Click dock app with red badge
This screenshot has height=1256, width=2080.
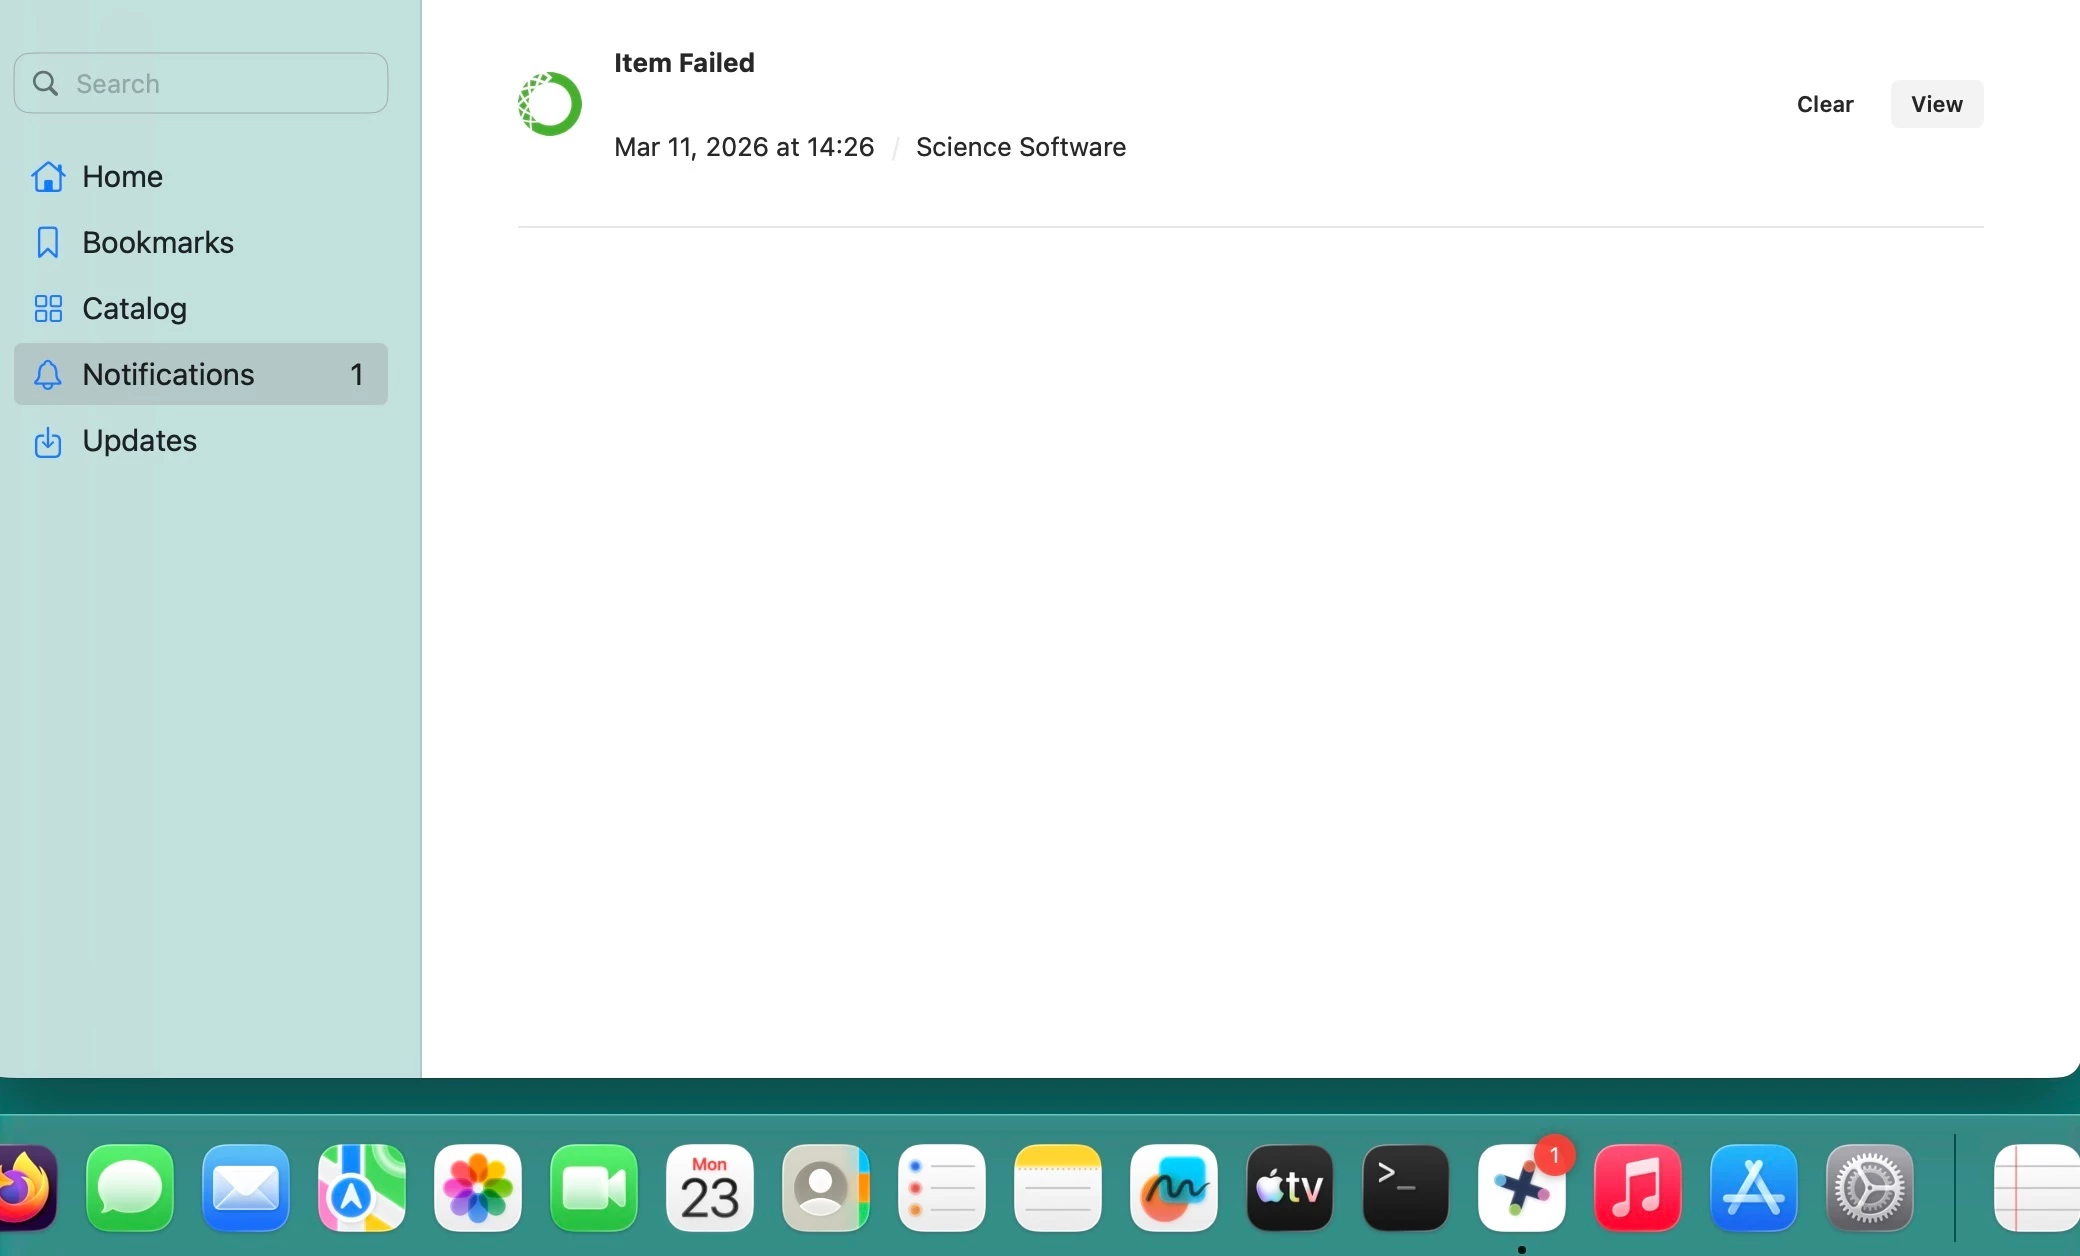[x=1522, y=1188]
